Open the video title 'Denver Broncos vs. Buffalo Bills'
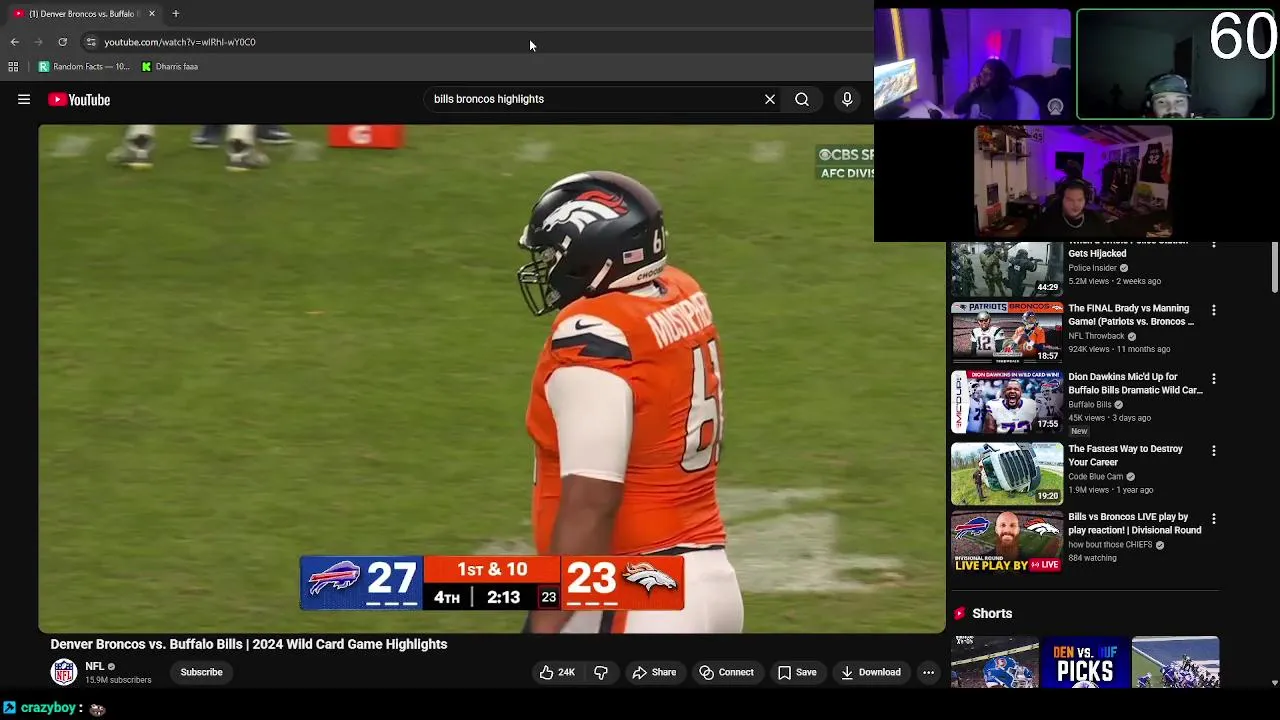This screenshot has width=1280, height=720. tap(249, 645)
